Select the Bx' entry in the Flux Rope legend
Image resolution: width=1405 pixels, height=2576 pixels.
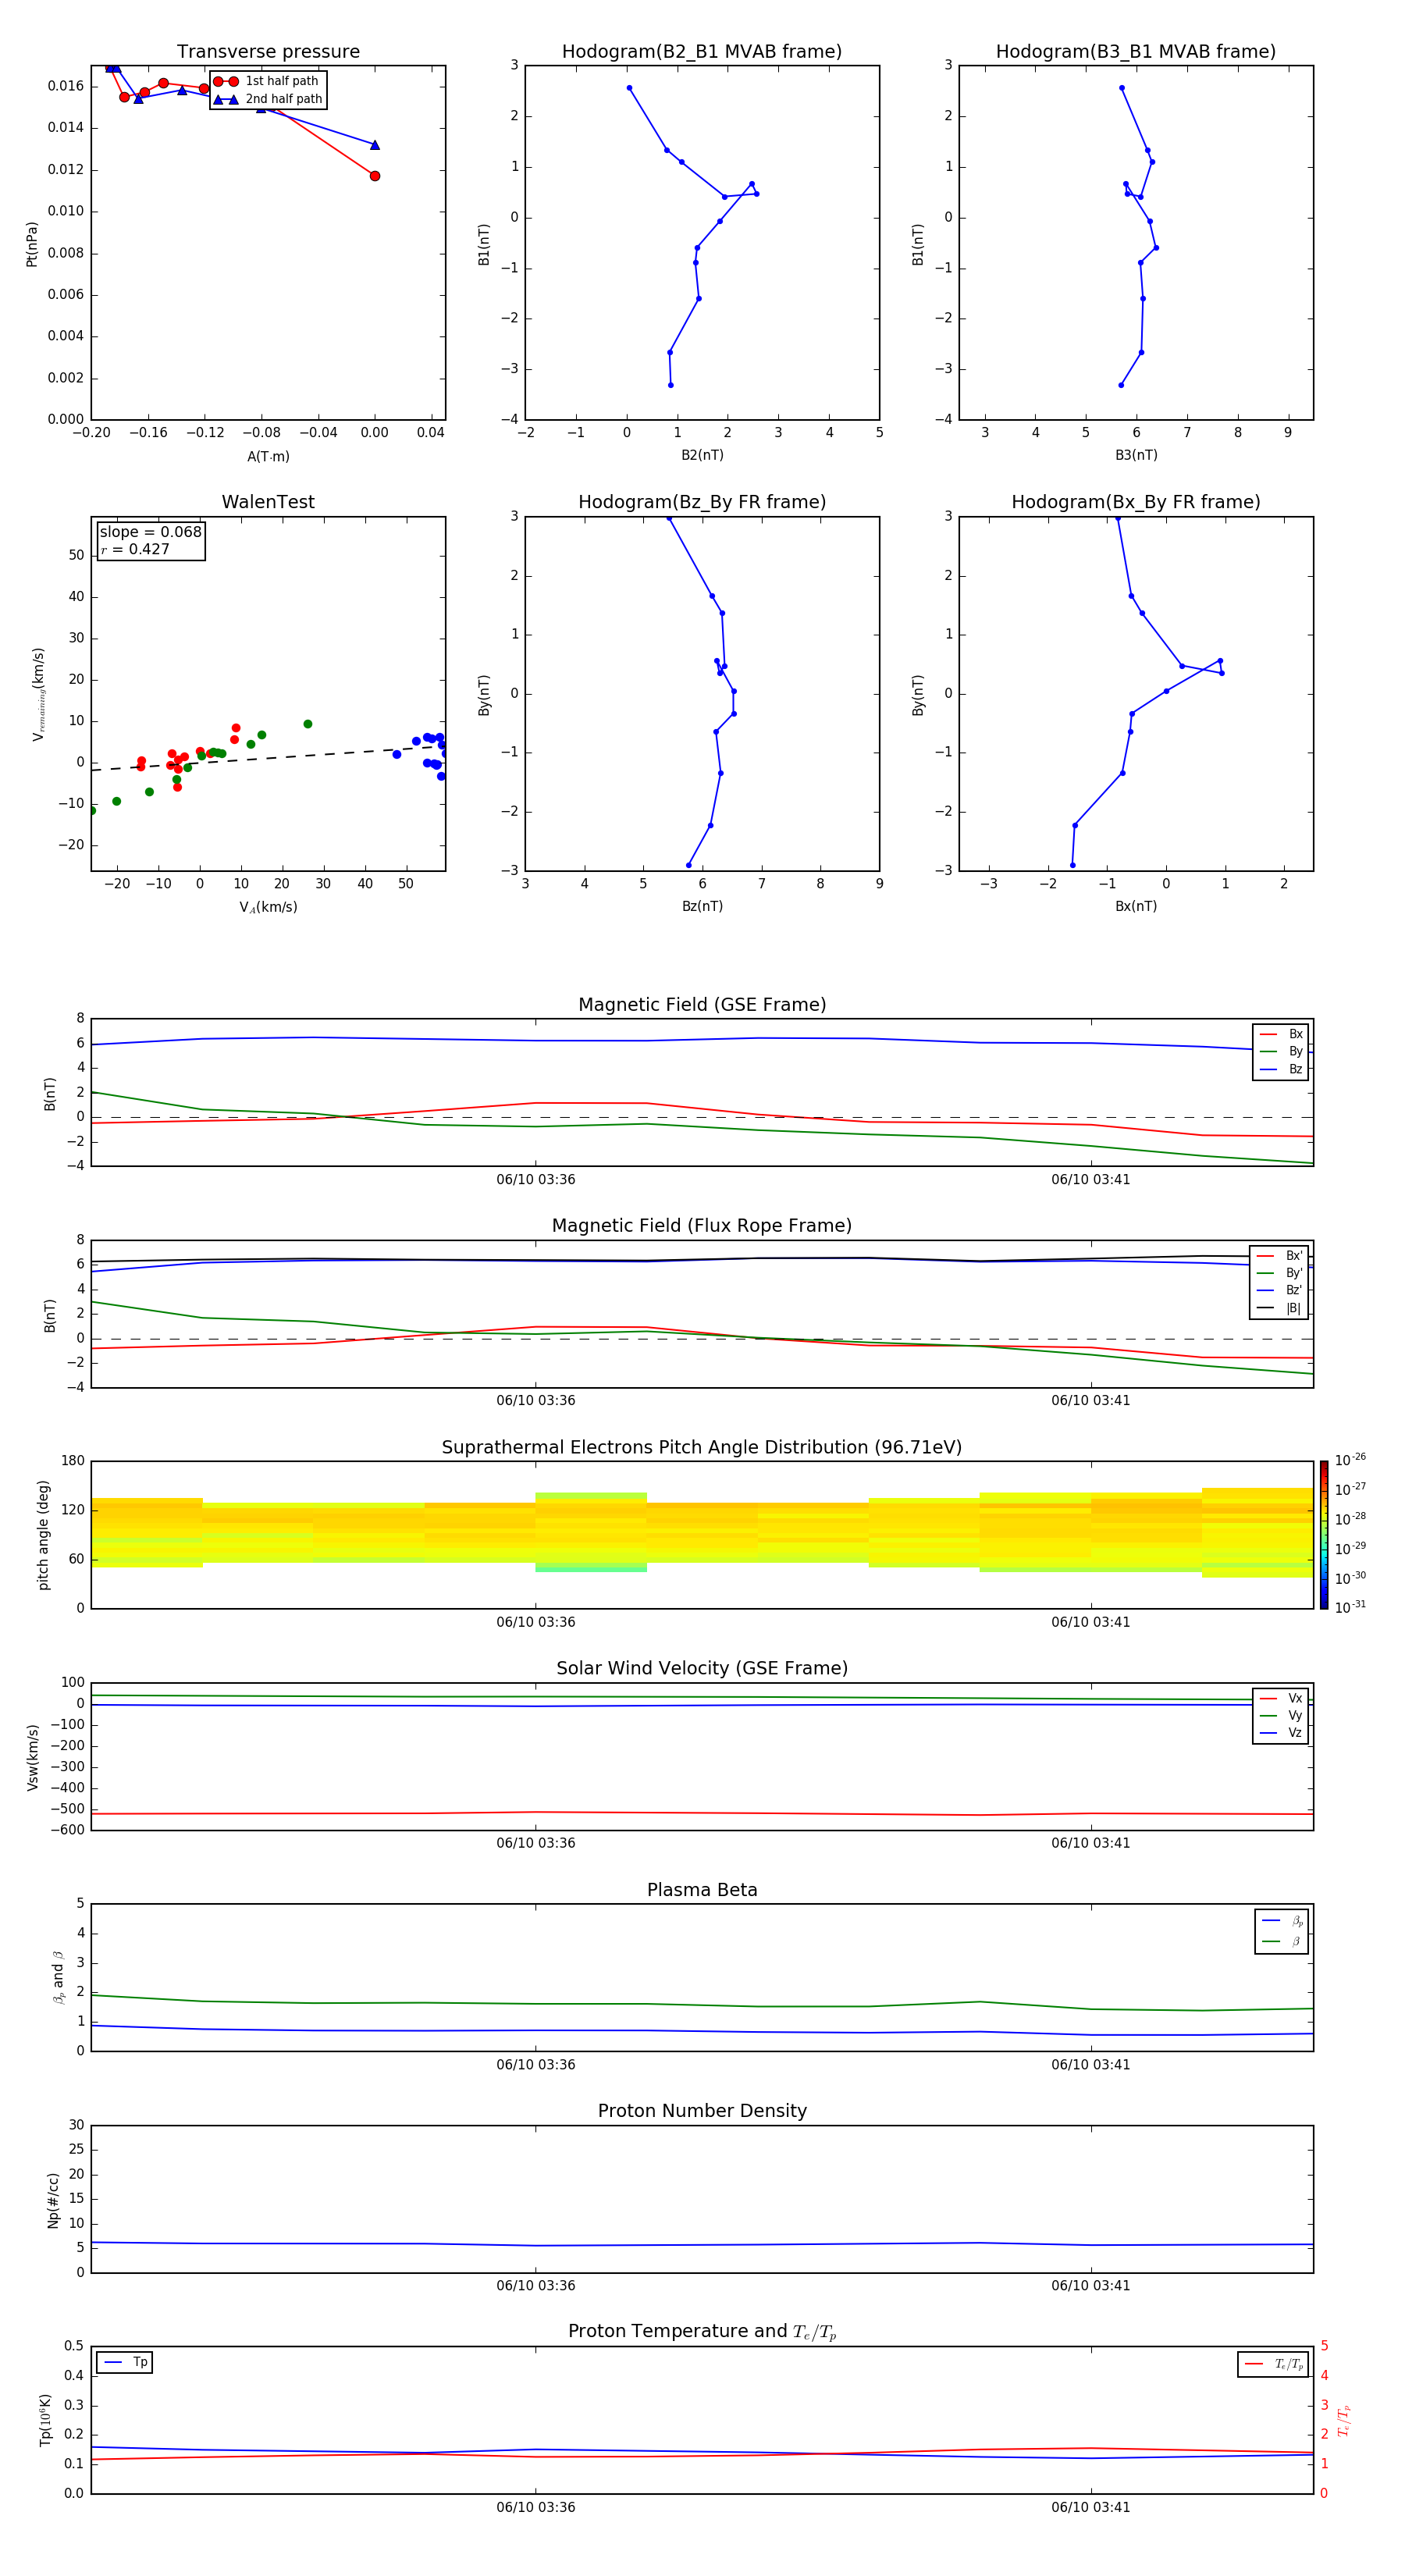click(1279, 1256)
